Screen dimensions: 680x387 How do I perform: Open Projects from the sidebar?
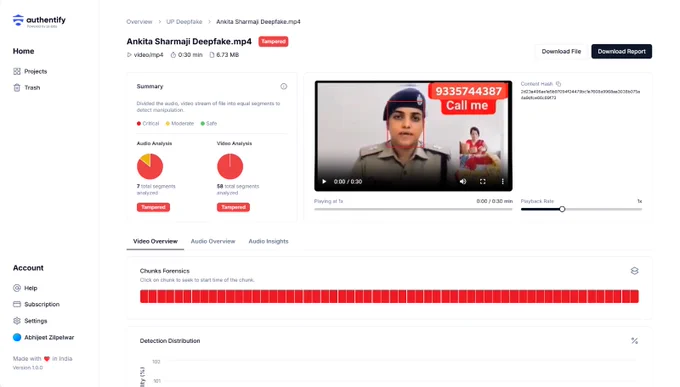[x=30, y=71]
